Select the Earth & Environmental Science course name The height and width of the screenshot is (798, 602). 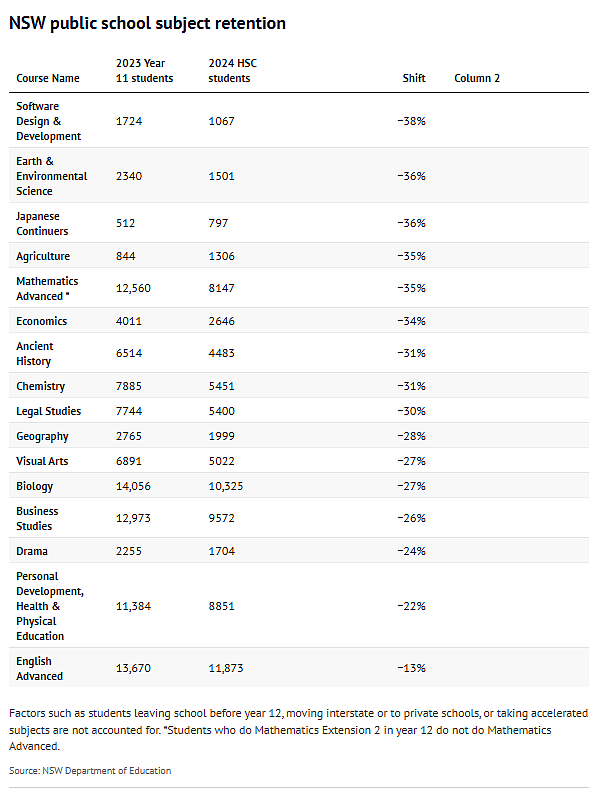(51, 176)
